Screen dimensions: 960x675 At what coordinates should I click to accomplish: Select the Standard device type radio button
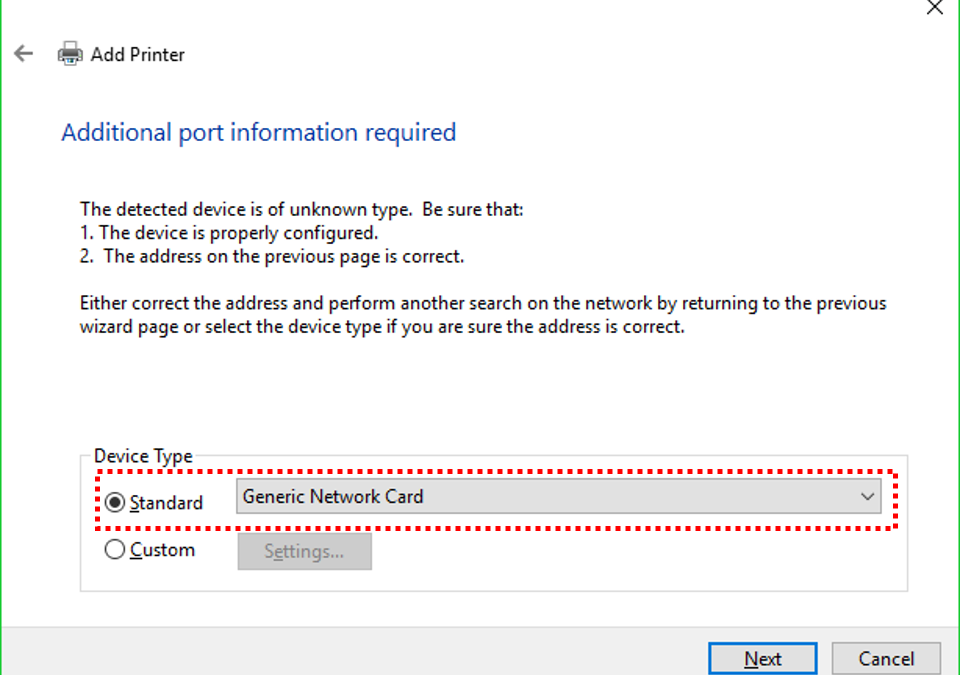(114, 502)
